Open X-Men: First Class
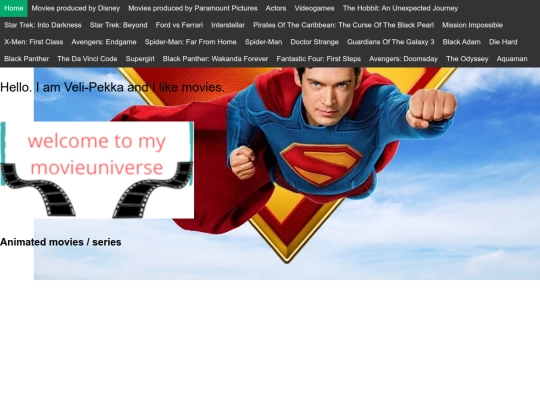Image resolution: width=540 pixels, height=405 pixels. click(x=34, y=42)
